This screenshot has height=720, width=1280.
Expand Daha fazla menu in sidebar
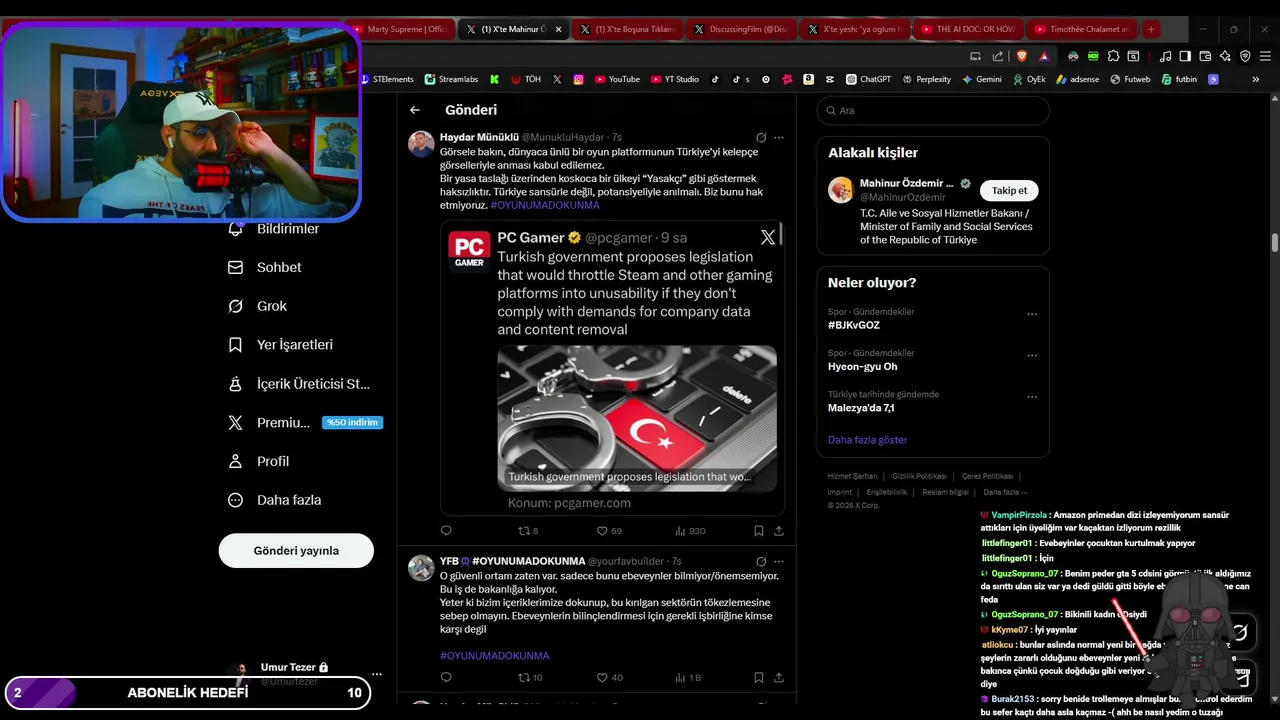(274, 500)
